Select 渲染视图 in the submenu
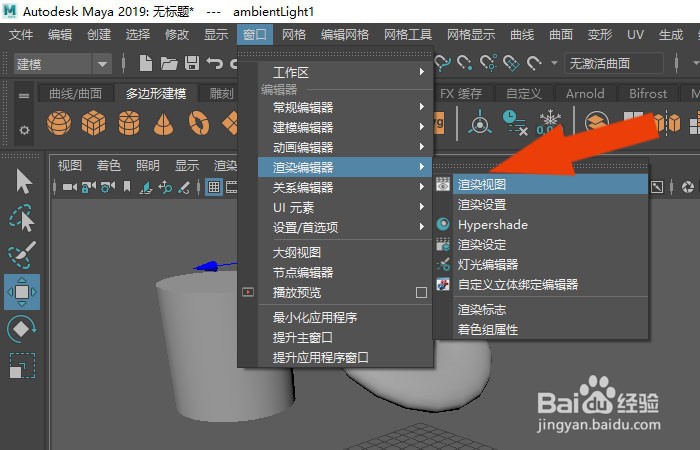The height and width of the screenshot is (450, 700). point(550,184)
